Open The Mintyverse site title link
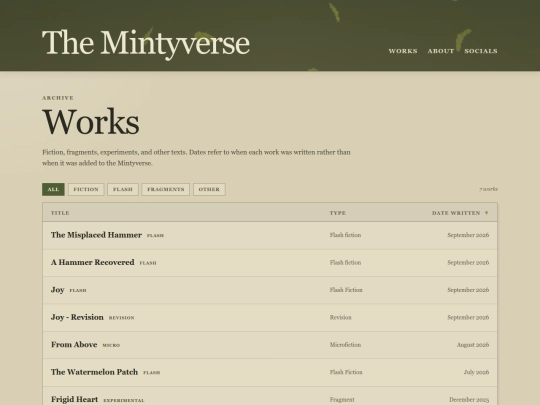Screen dimensions: 540x405 (x=146, y=44)
